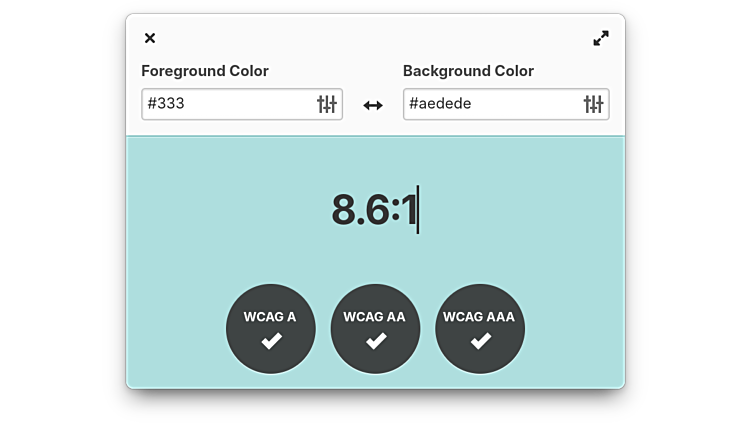Click the Foreground Color label
The image size is (752, 423).
point(205,71)
